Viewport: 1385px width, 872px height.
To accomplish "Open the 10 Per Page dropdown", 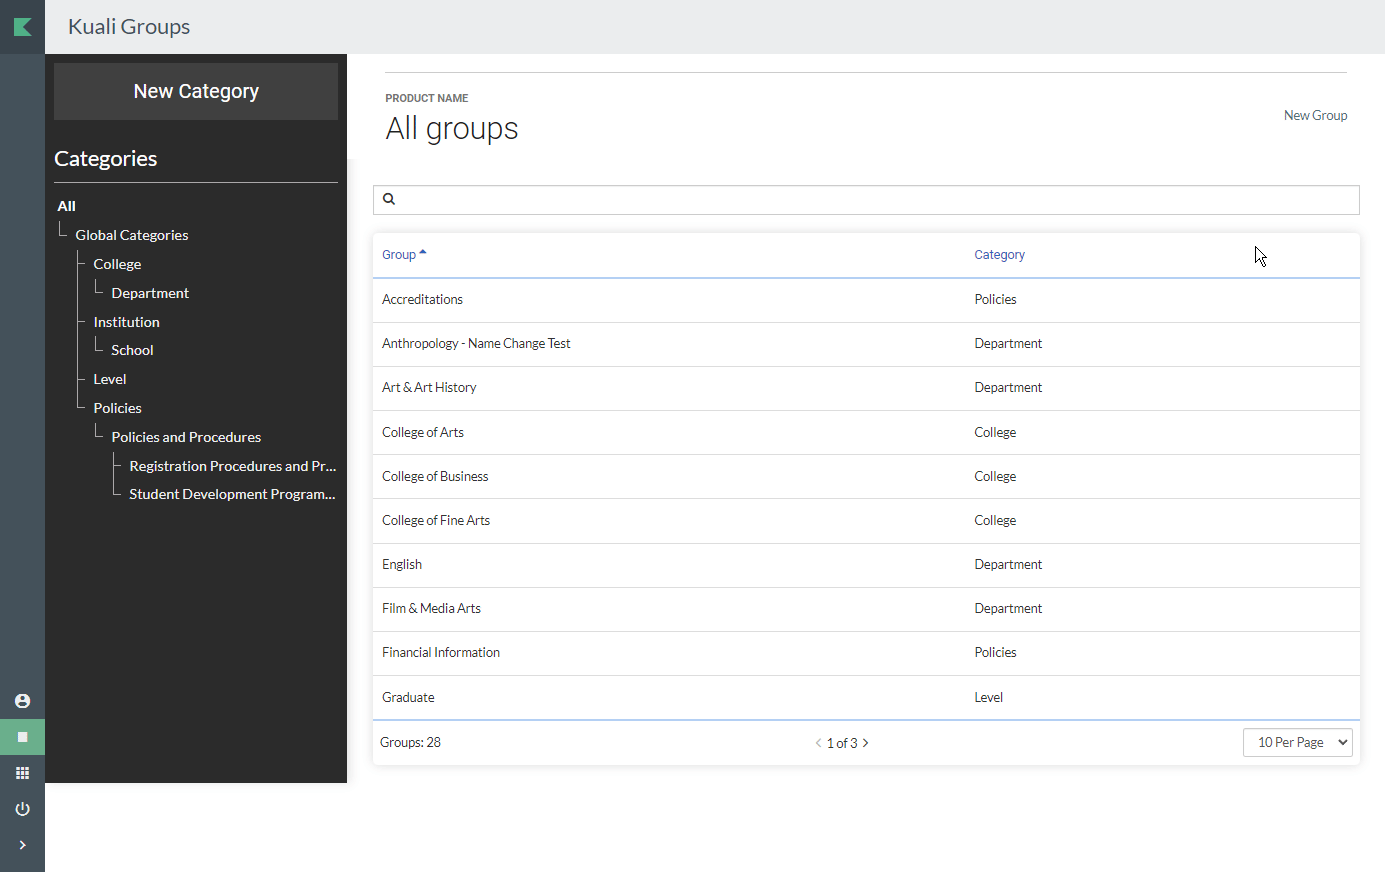I will click(1297, 742).
